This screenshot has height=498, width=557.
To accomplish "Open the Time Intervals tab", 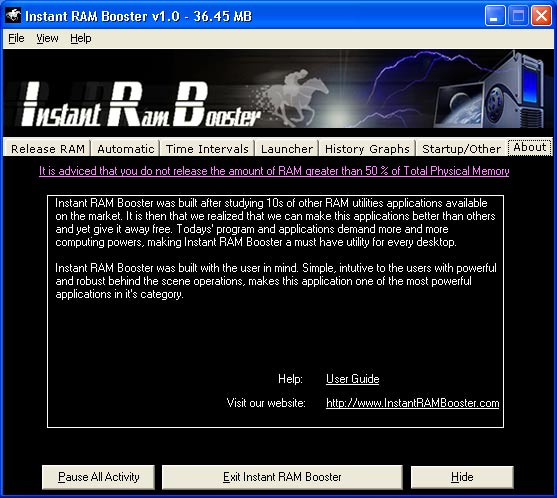I will click(207, 148).
